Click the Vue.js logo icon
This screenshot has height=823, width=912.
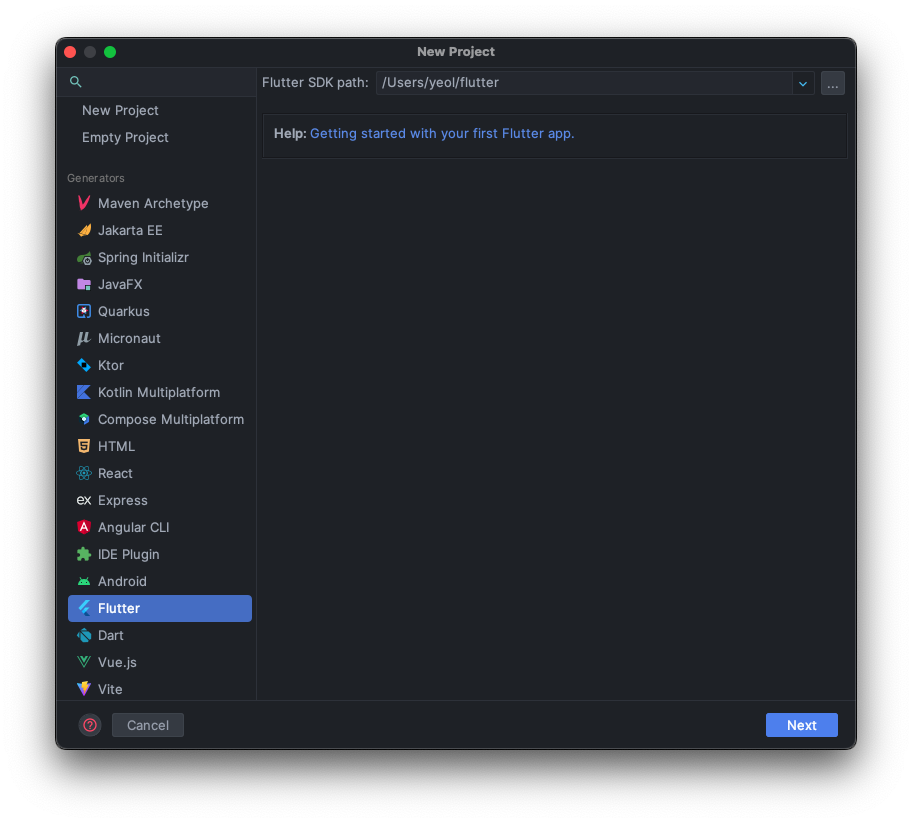point(84,662)
